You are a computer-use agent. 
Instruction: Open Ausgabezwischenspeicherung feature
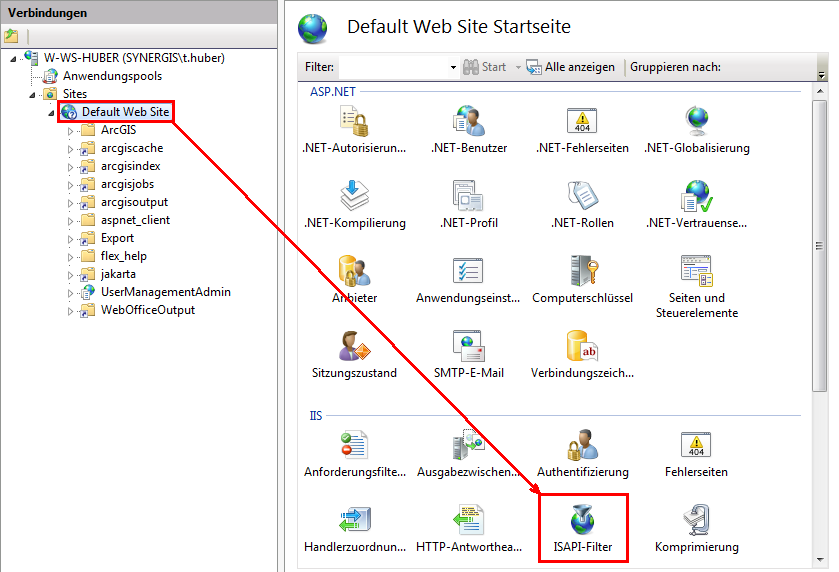468,453
